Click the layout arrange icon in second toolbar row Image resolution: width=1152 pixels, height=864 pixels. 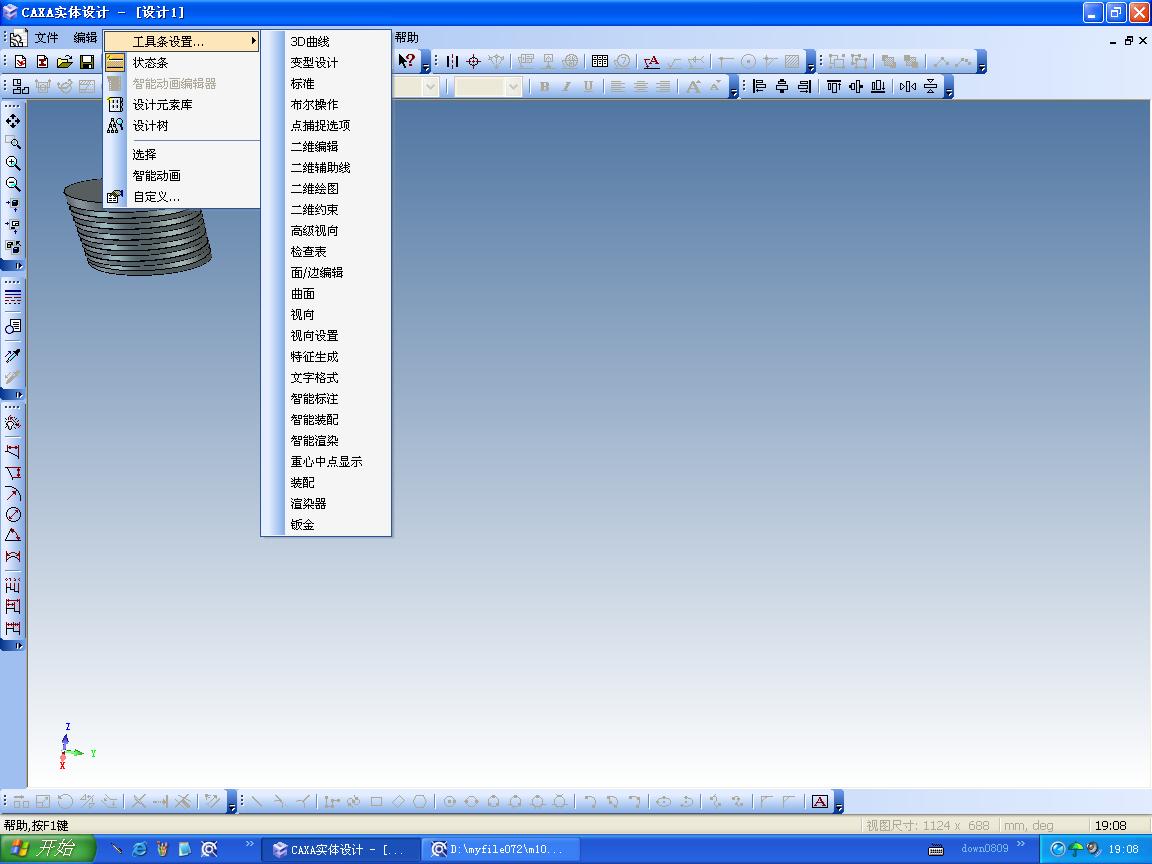click(21, 87)
